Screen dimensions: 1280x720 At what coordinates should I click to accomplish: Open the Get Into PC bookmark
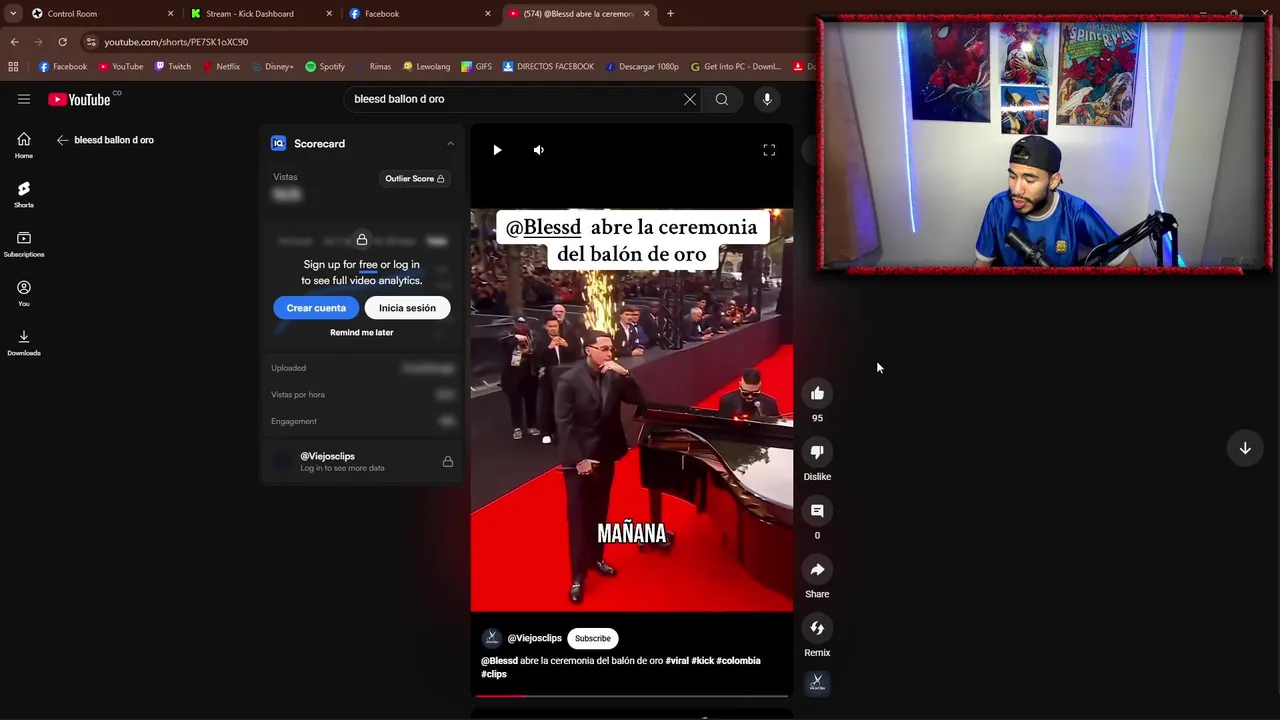735,67
